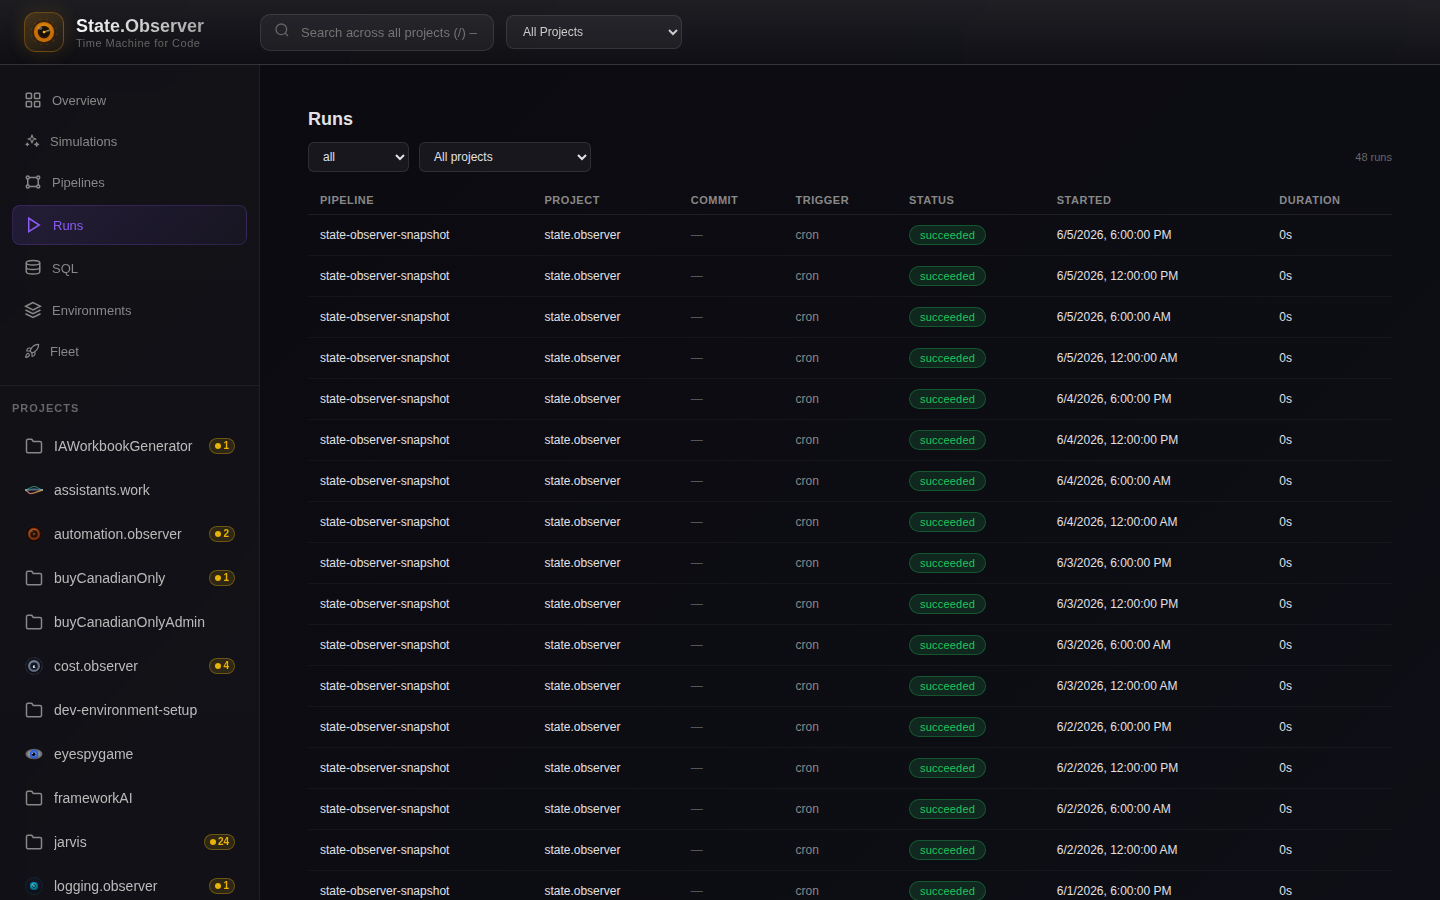Click the STATUS column header
The width and height of the screenshot is (1440, 900).
(x=931, y=200)
